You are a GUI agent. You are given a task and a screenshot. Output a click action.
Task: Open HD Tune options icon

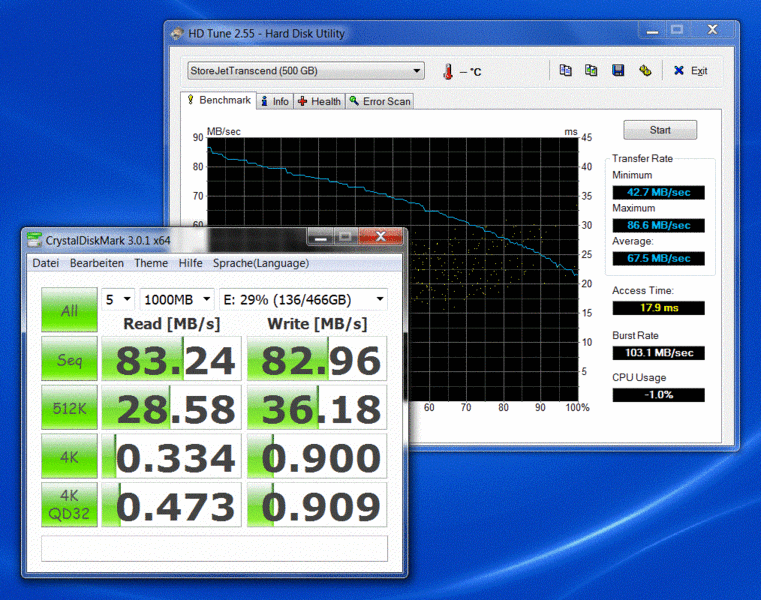point(645,70)
